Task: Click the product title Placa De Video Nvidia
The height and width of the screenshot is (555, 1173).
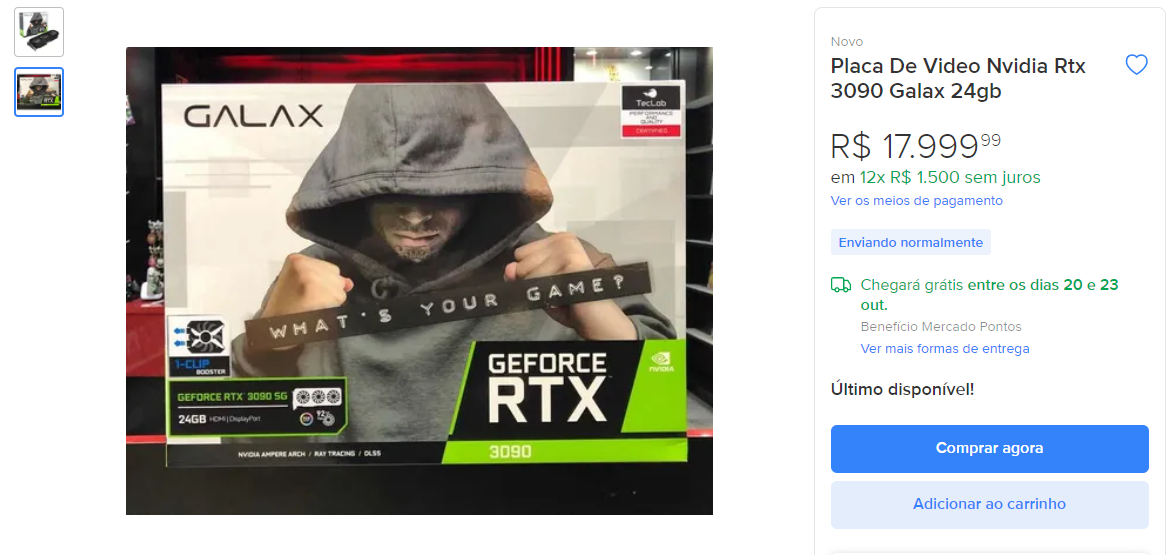Action: pos(958,78)
